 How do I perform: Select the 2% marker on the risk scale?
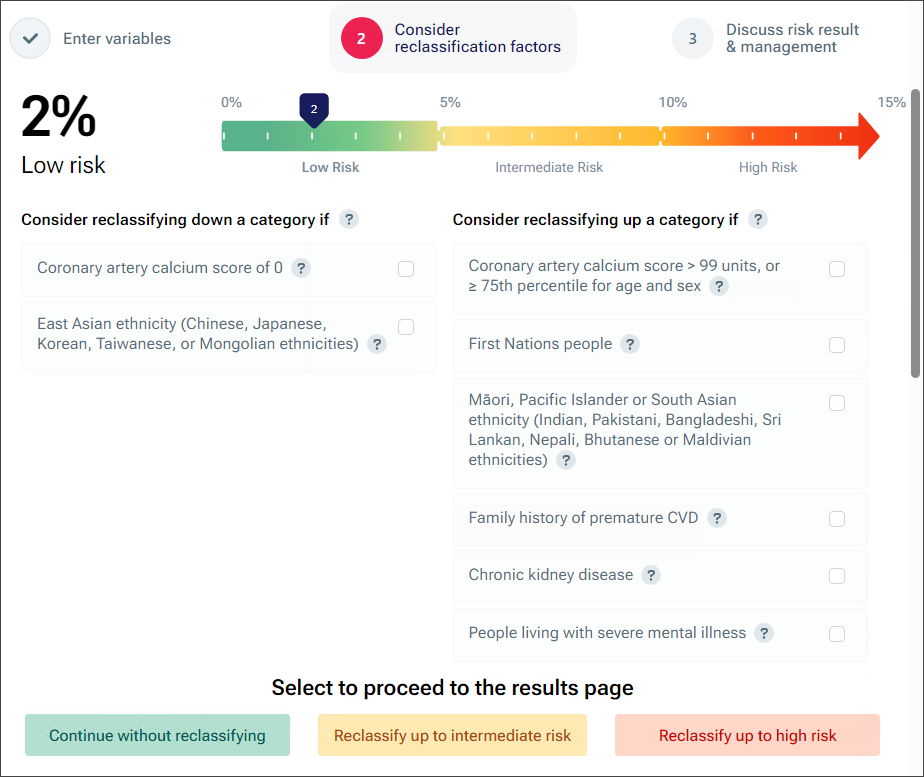[314, 110]
